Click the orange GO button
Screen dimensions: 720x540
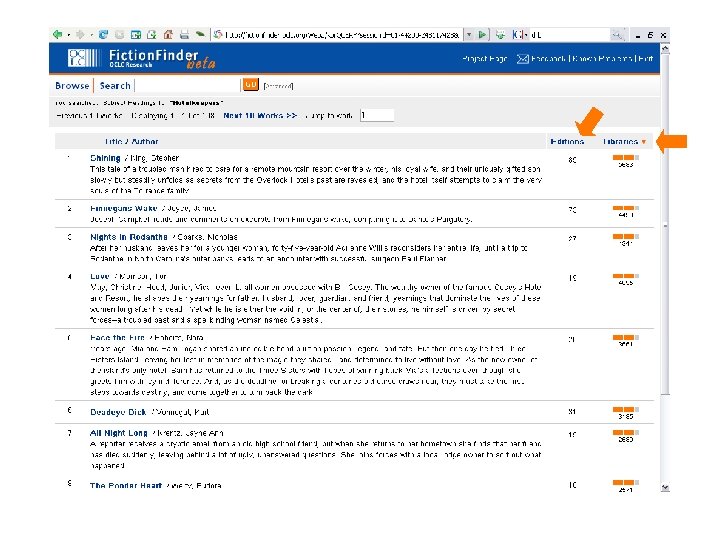[x=250, y=85]
